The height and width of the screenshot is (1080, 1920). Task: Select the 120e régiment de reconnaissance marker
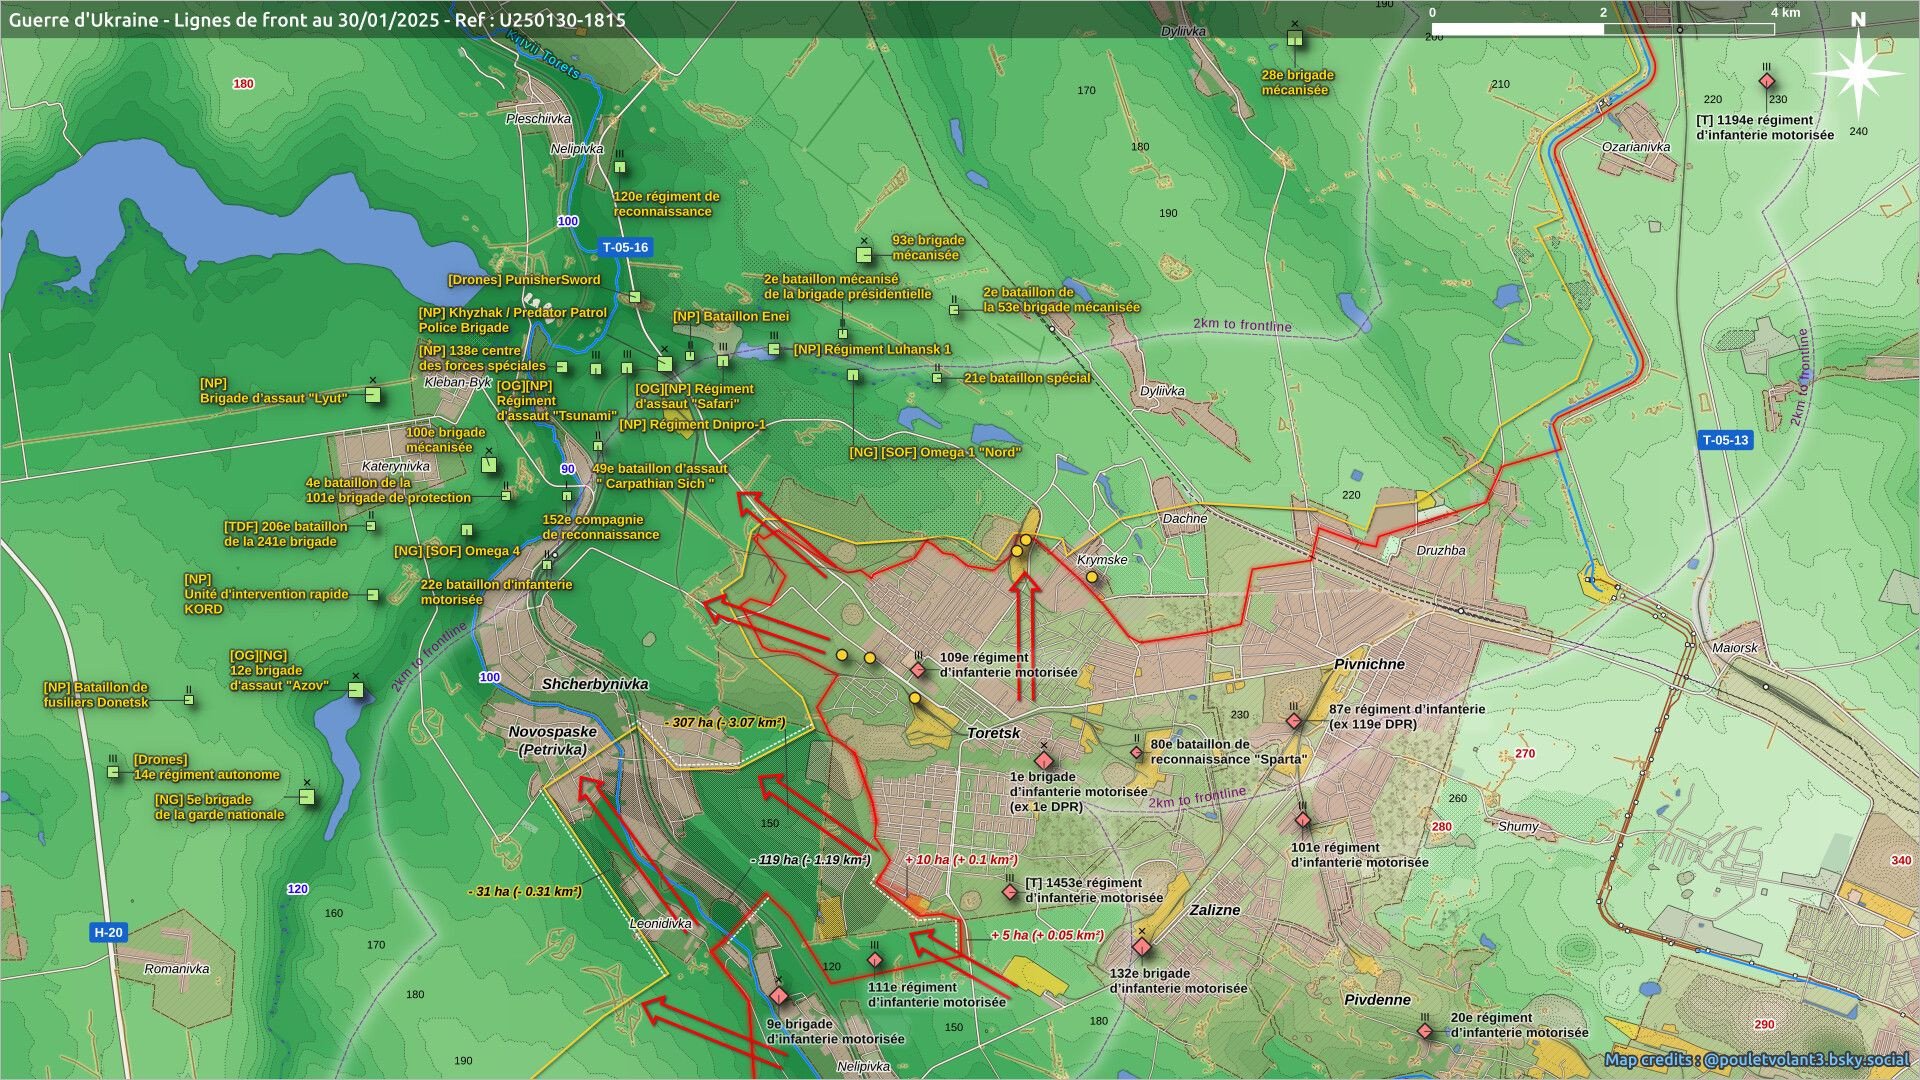coord(620,167)
